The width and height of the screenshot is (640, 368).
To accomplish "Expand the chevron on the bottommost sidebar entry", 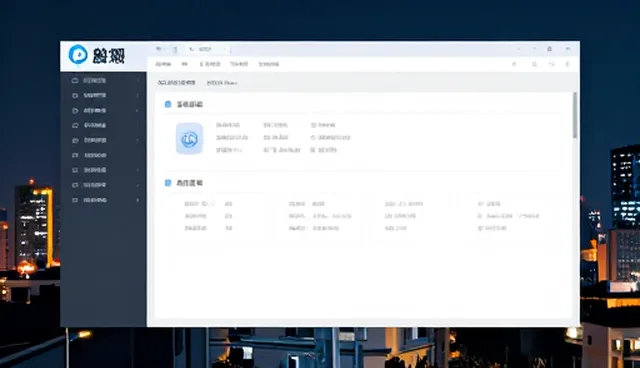I will (x=138, y=200).
